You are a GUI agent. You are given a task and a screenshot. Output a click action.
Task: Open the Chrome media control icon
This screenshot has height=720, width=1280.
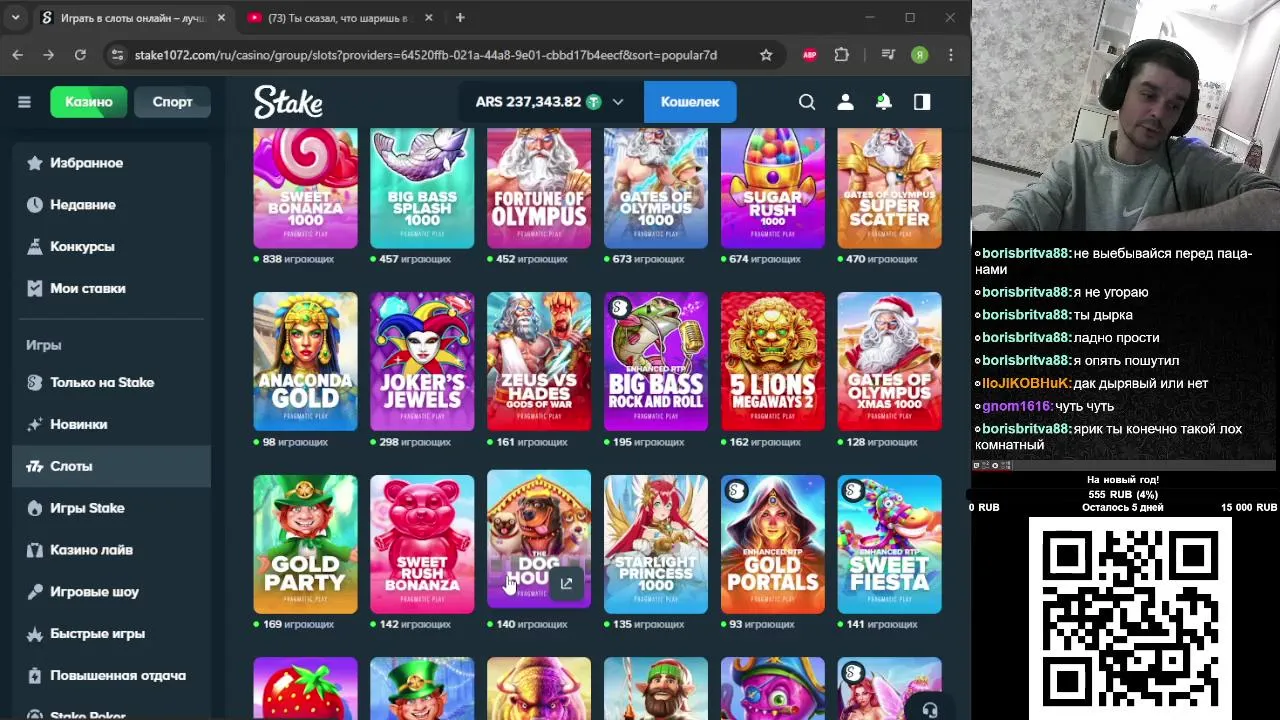(x=888, y=55)
